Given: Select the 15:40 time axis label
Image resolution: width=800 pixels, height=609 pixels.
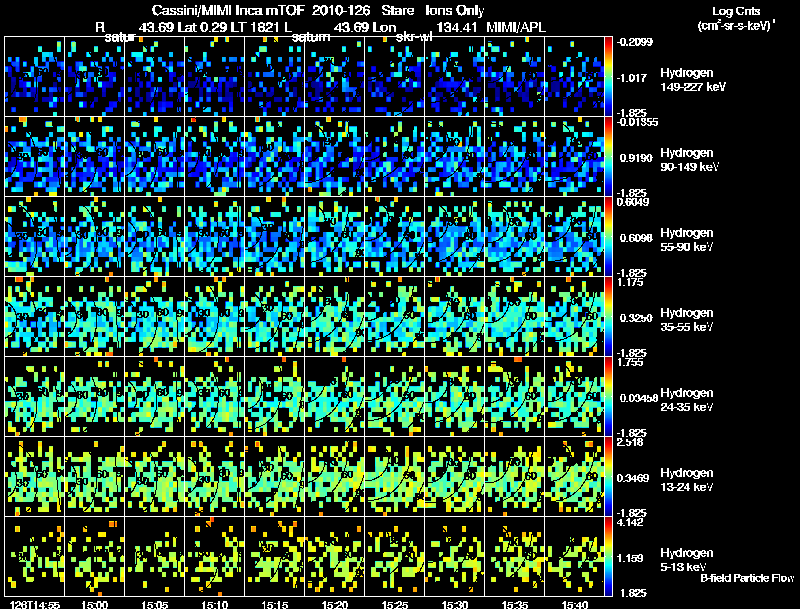Looking at the screenshot, I should click(x=575, y=605).
